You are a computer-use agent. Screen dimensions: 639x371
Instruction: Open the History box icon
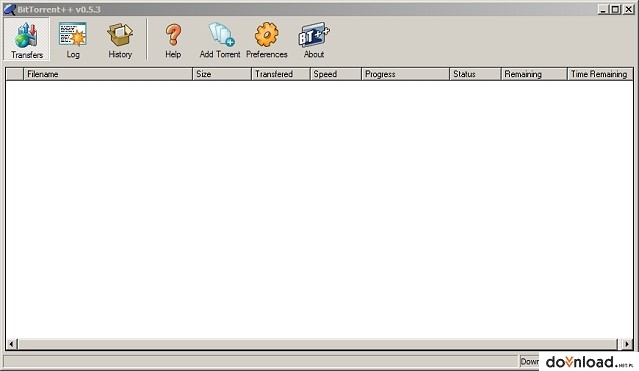[120, 35]
